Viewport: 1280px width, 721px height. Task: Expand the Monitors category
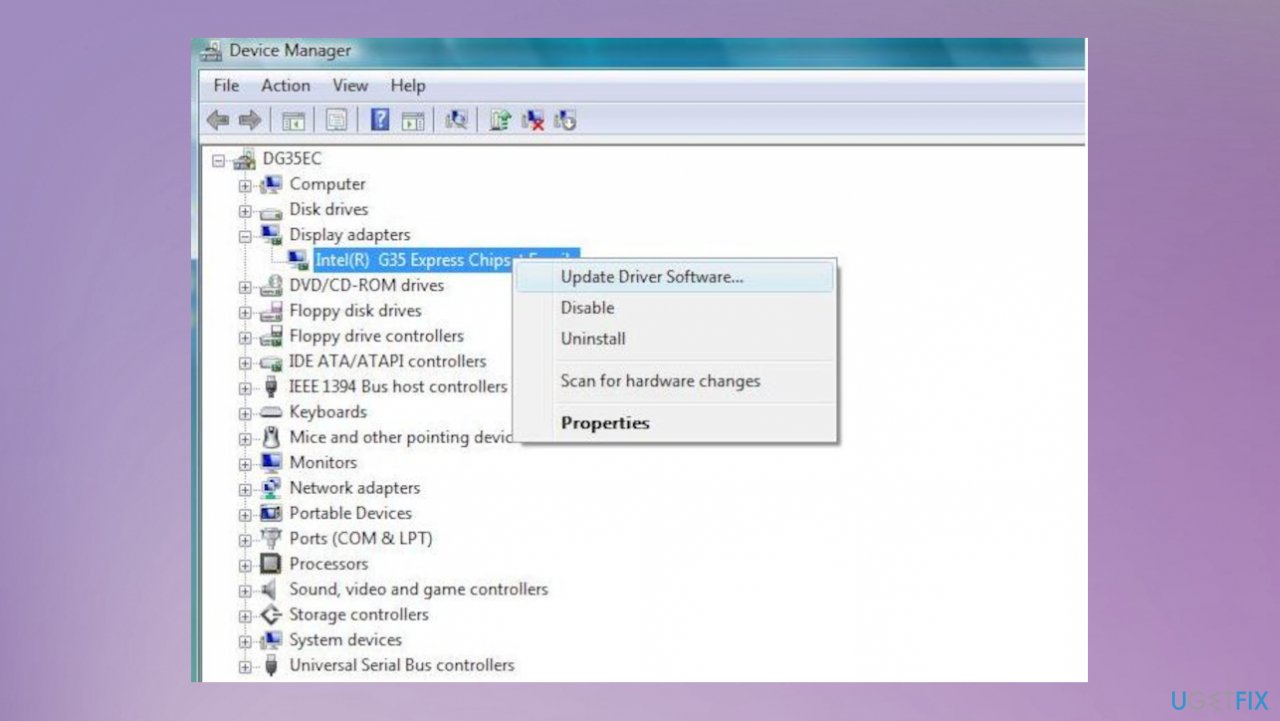(245, 462)
